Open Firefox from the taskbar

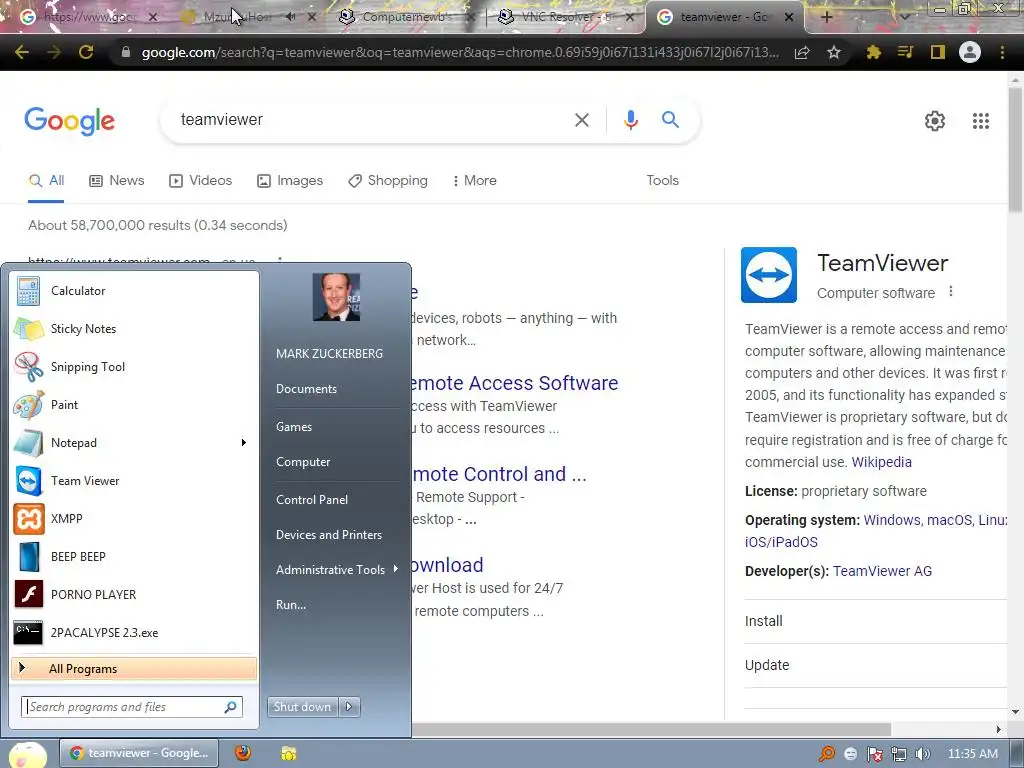tap(243, 753)
